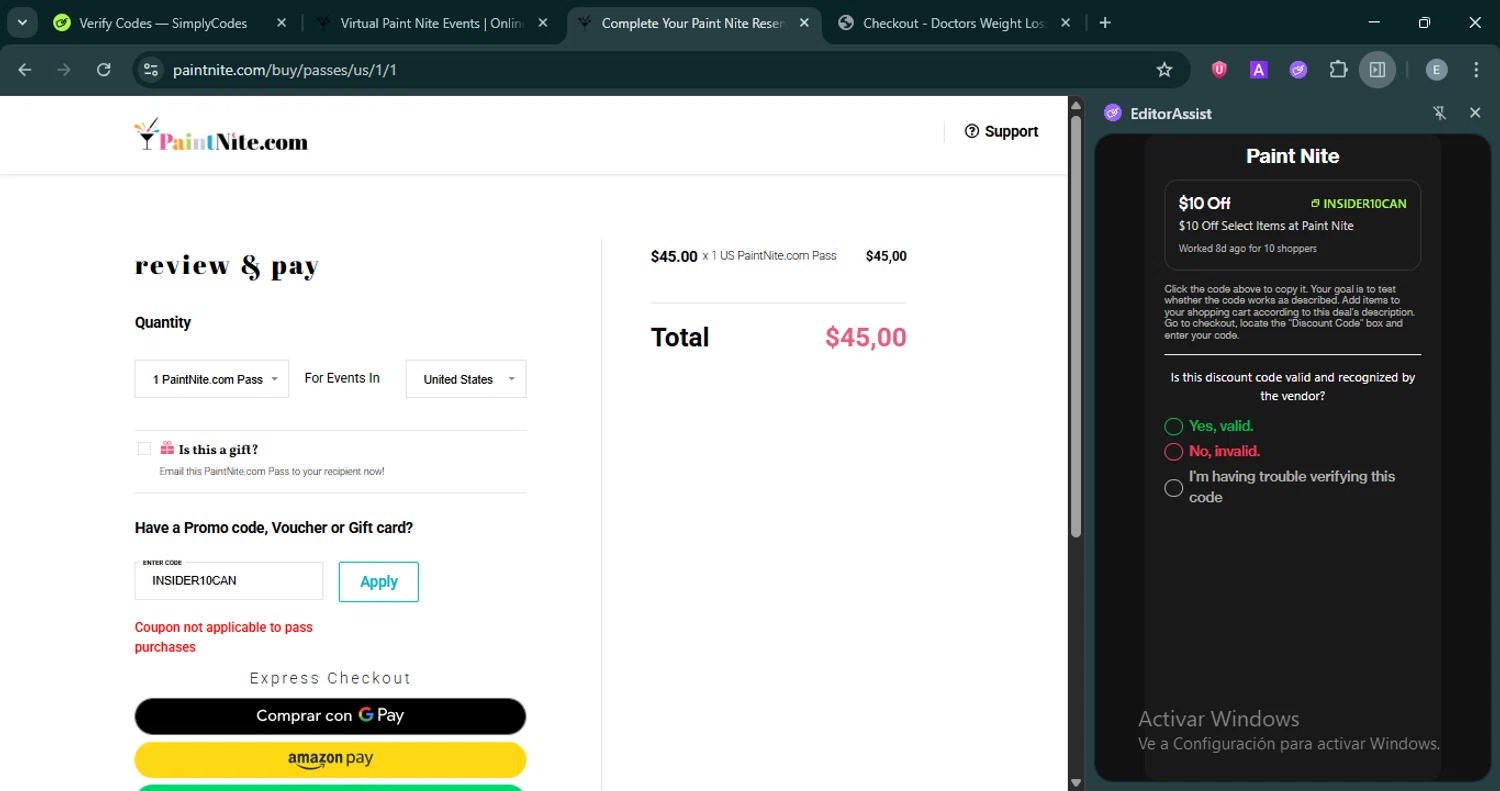Open the uBlock shield extension icon
The width and height of the screenshot is (1500, 791).
(x=1219, y=69)
